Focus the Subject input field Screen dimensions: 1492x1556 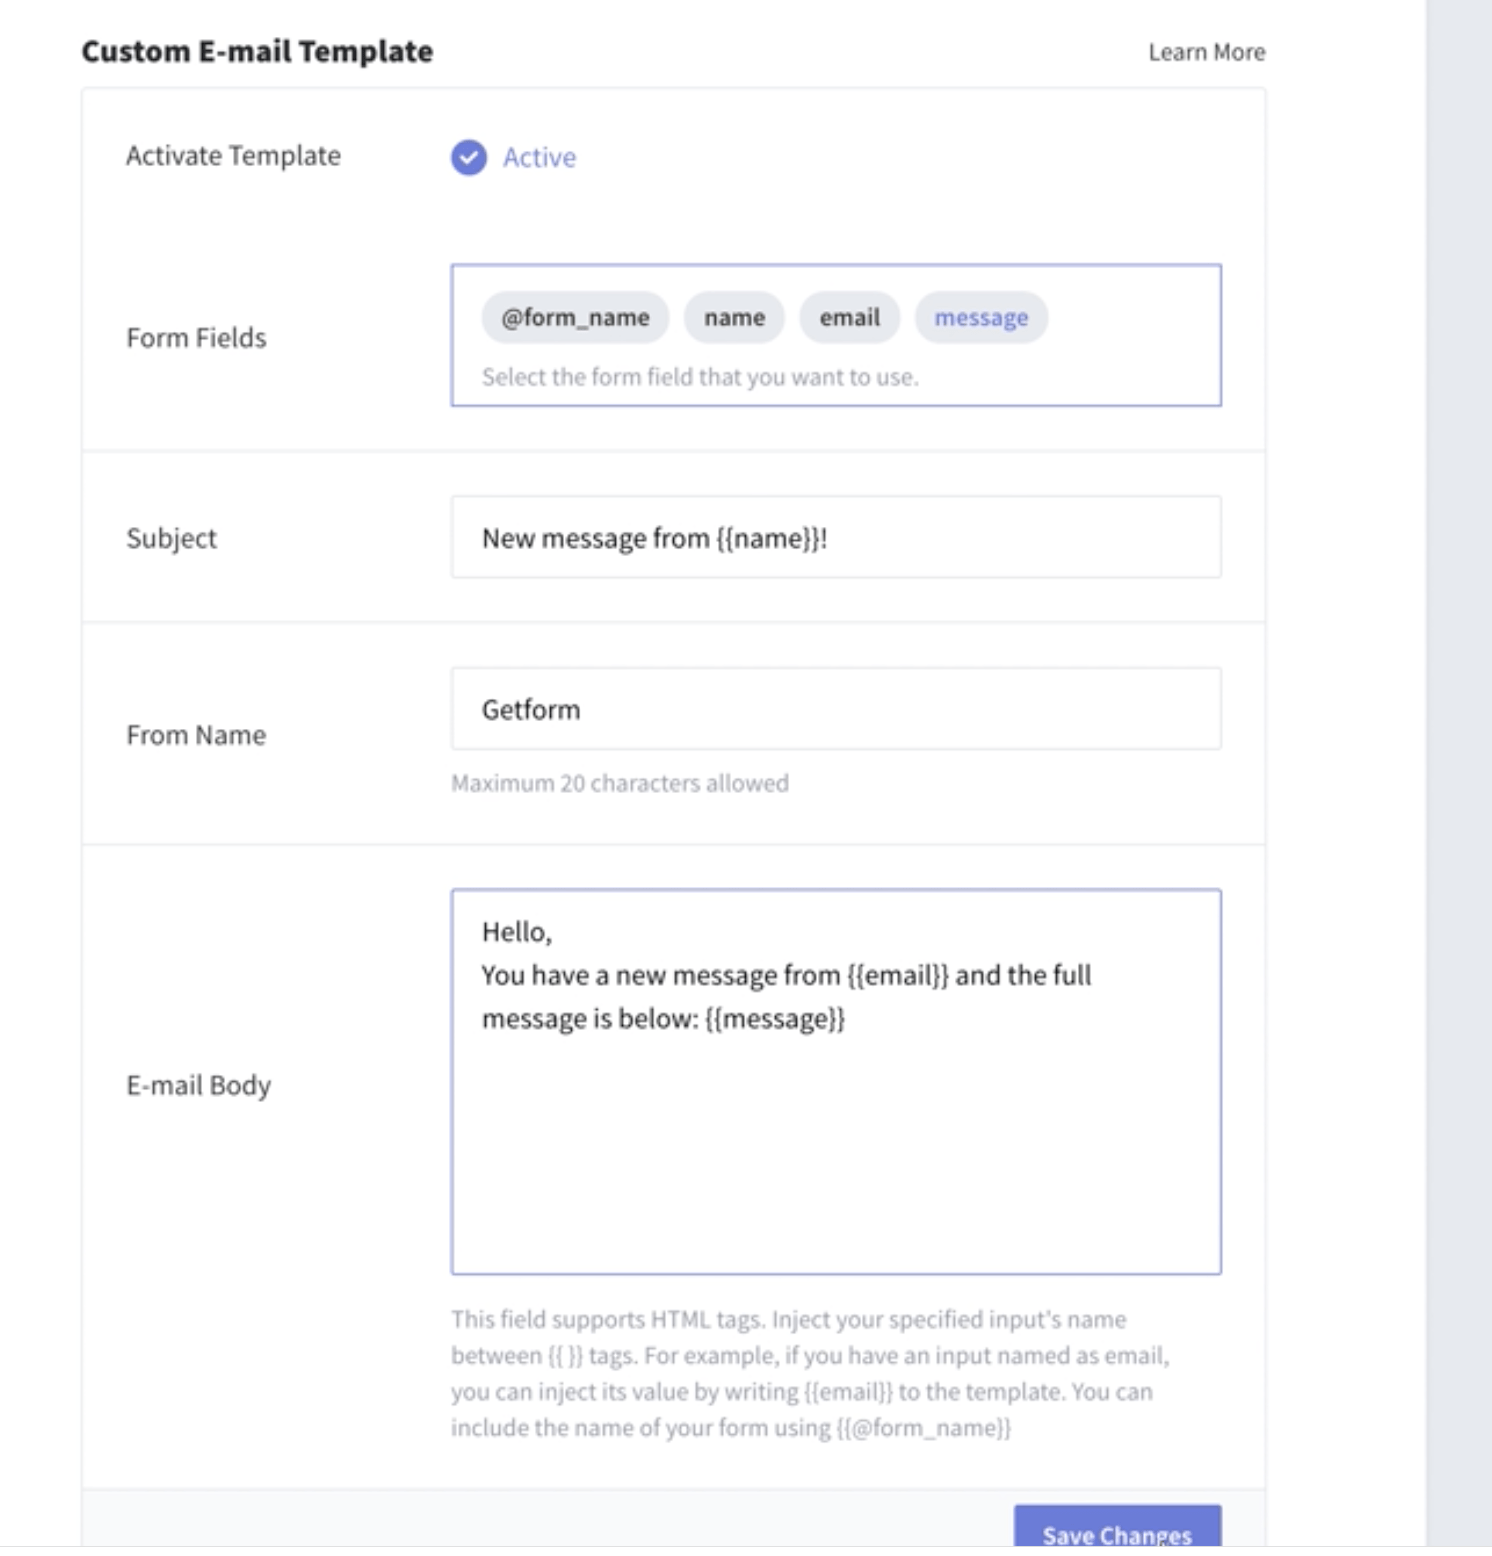(x=836, y=537)
